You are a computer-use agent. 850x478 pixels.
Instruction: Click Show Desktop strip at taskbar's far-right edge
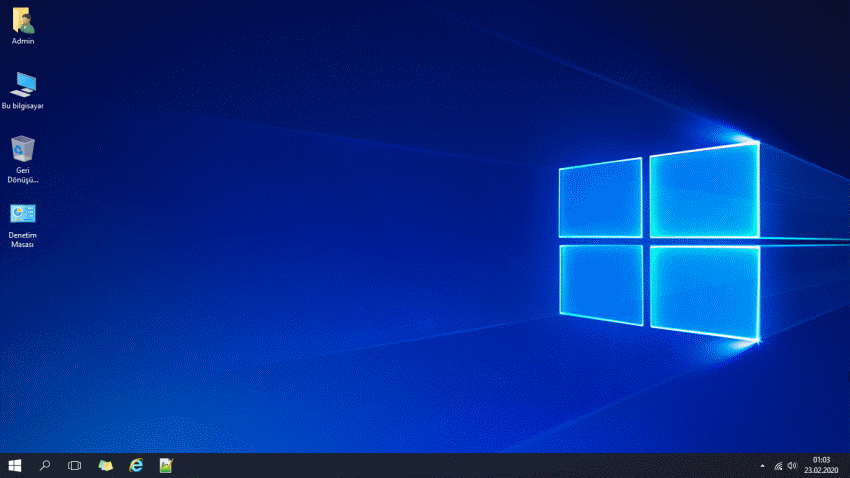(847, 465)
